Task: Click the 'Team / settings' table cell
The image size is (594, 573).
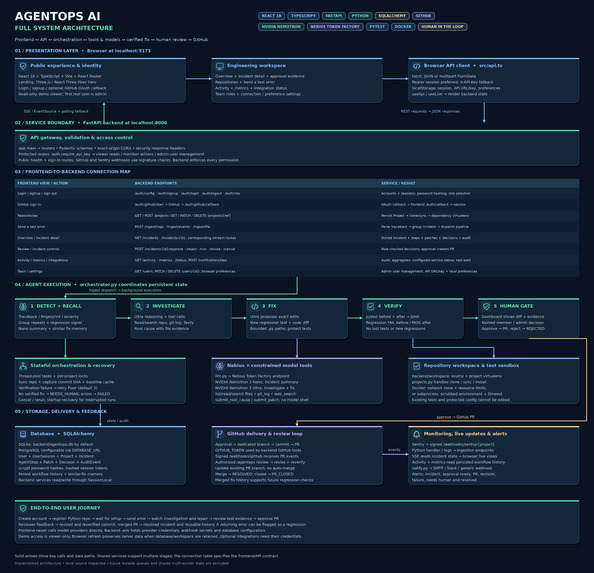Action: pos(30,272)
